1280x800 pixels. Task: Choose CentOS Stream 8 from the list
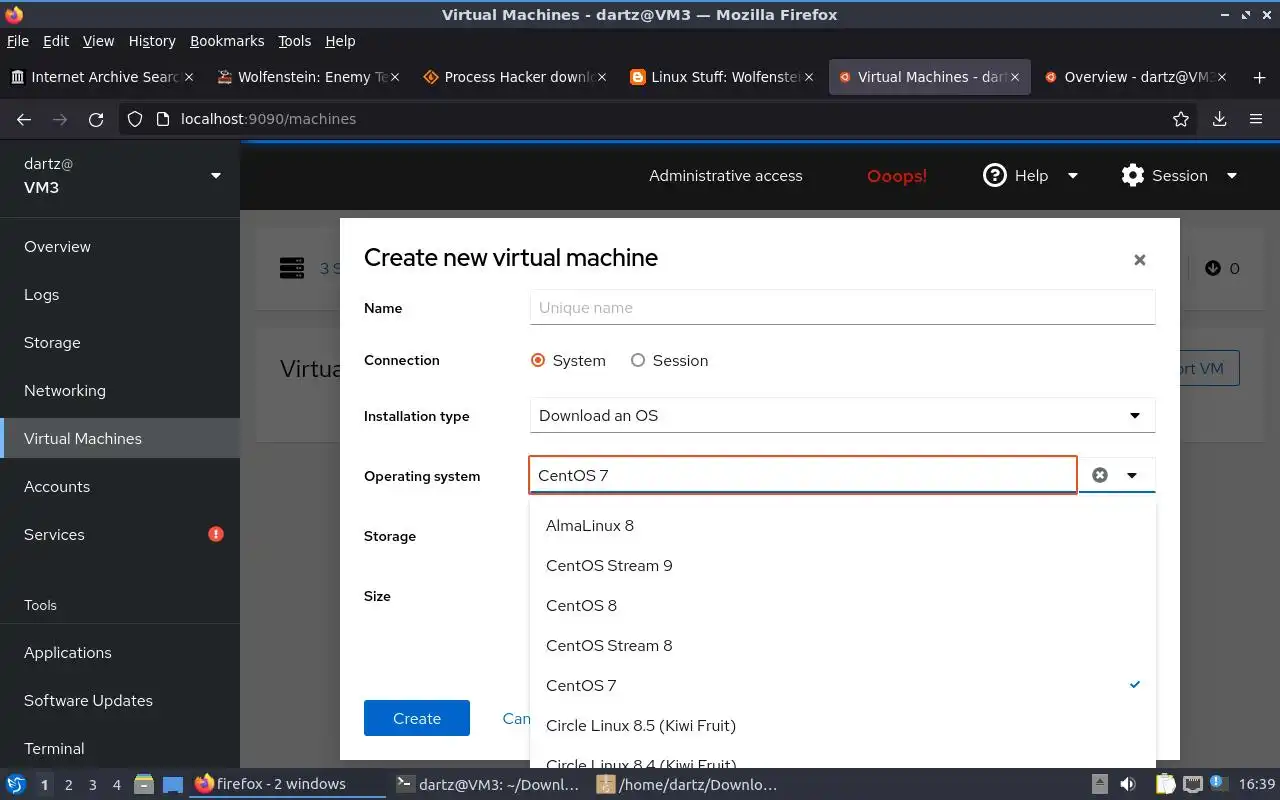pyautogui.click(x=842, y=646)
